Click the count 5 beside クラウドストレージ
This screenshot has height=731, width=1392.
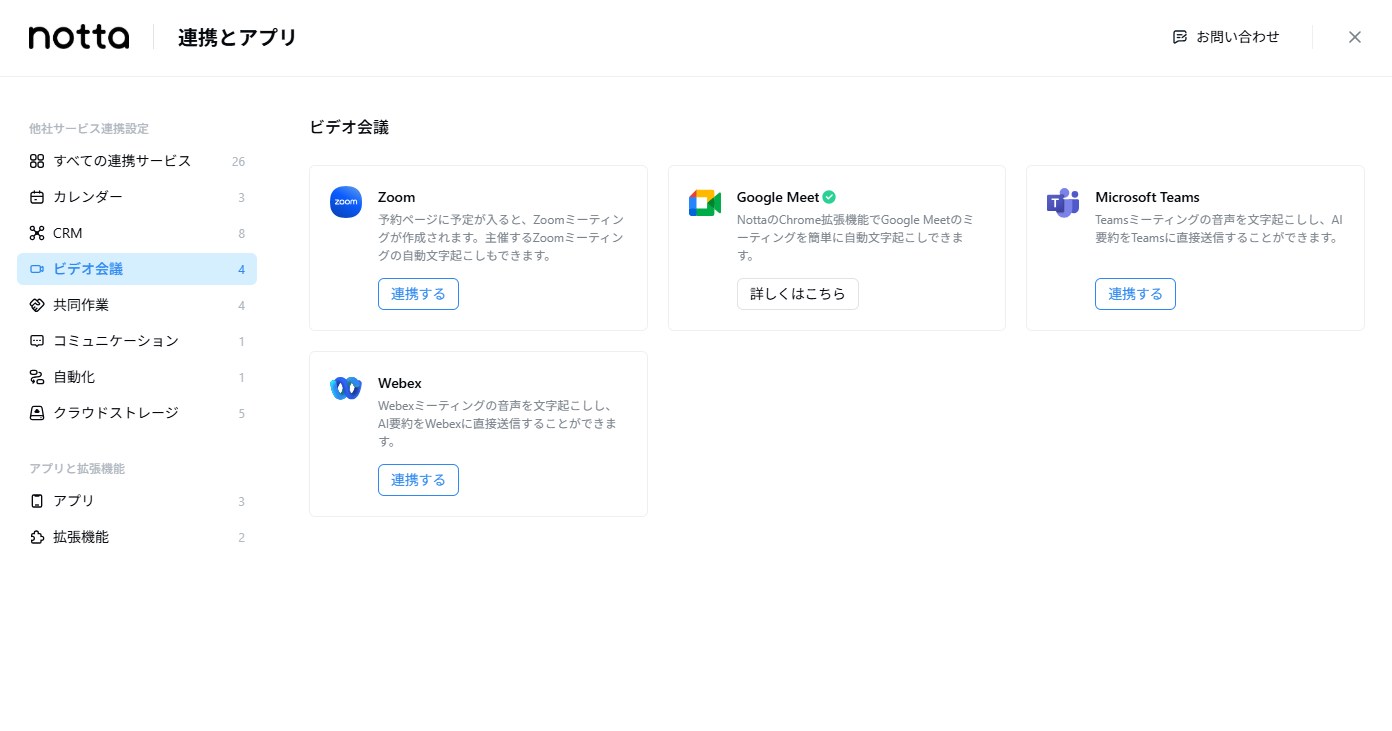coord(241,414)
